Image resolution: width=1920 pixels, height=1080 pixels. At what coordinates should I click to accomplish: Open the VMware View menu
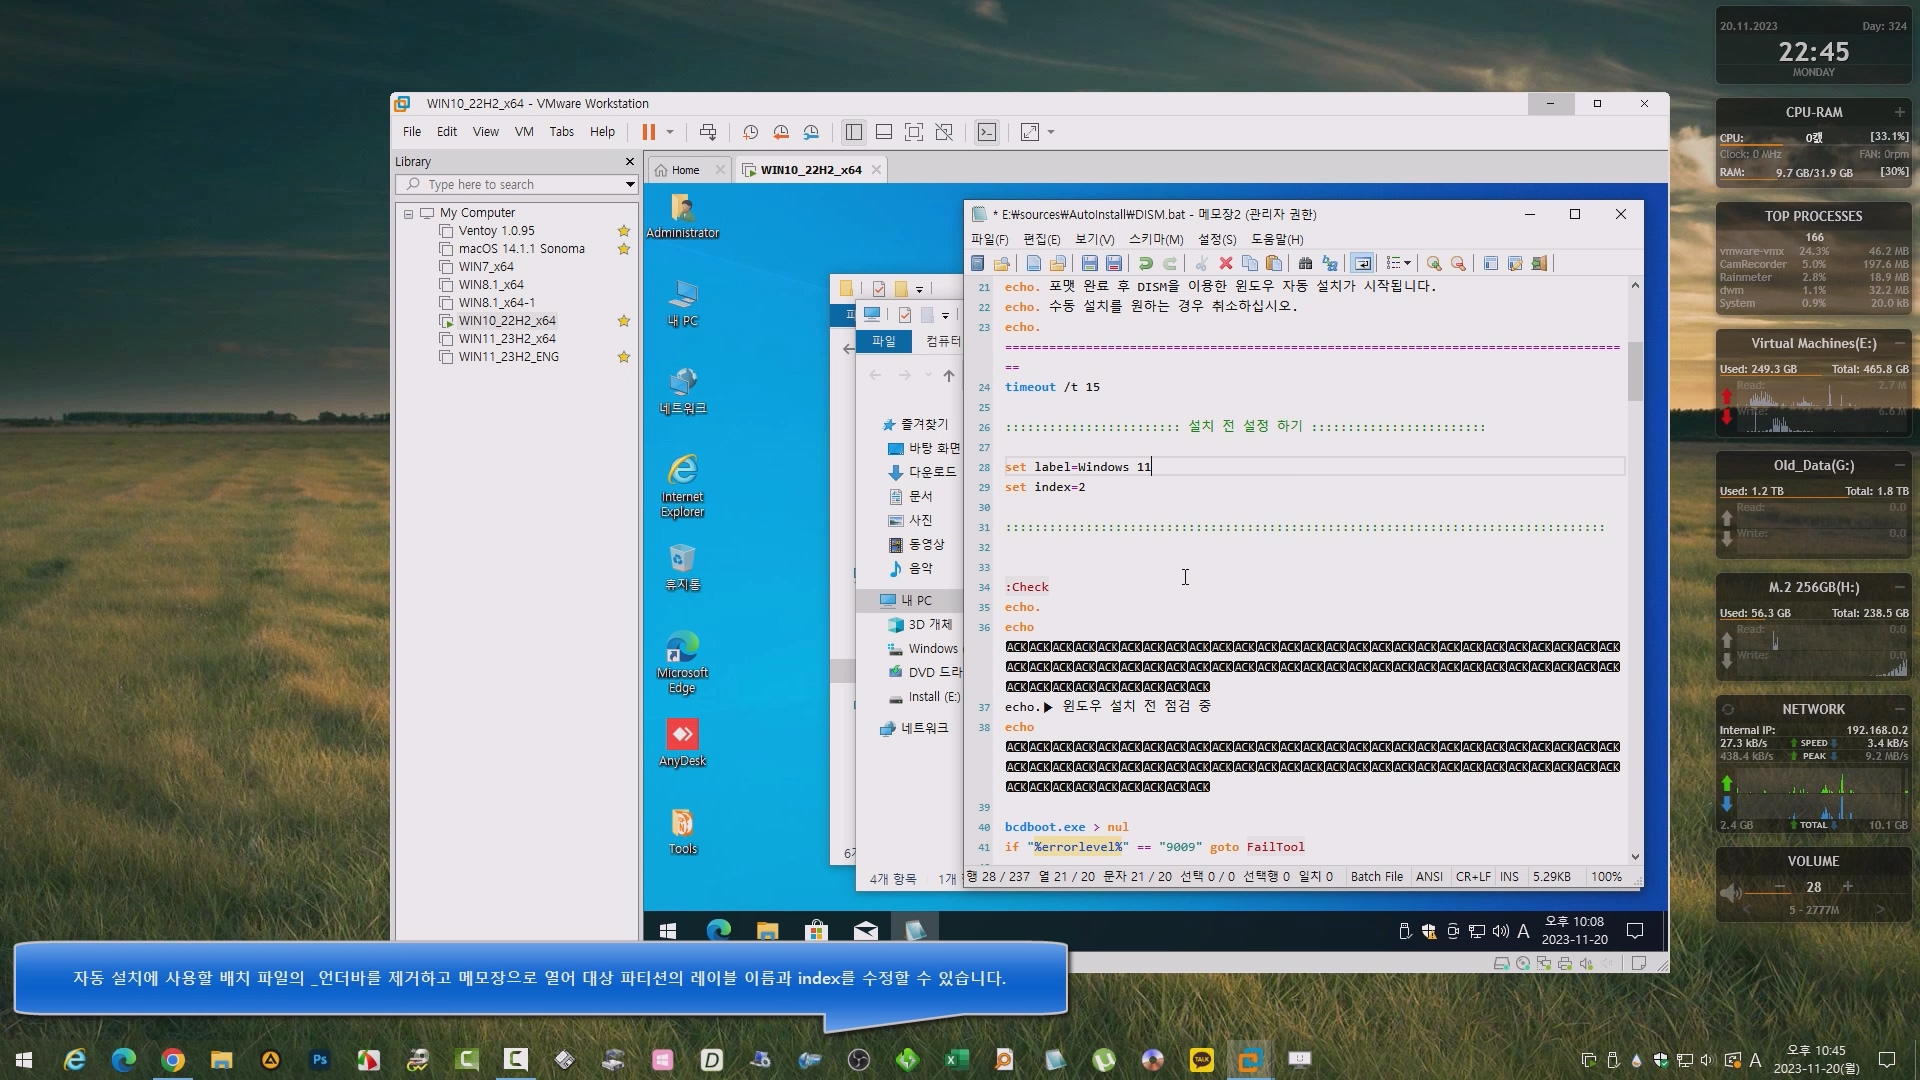[x=485, y=132]
